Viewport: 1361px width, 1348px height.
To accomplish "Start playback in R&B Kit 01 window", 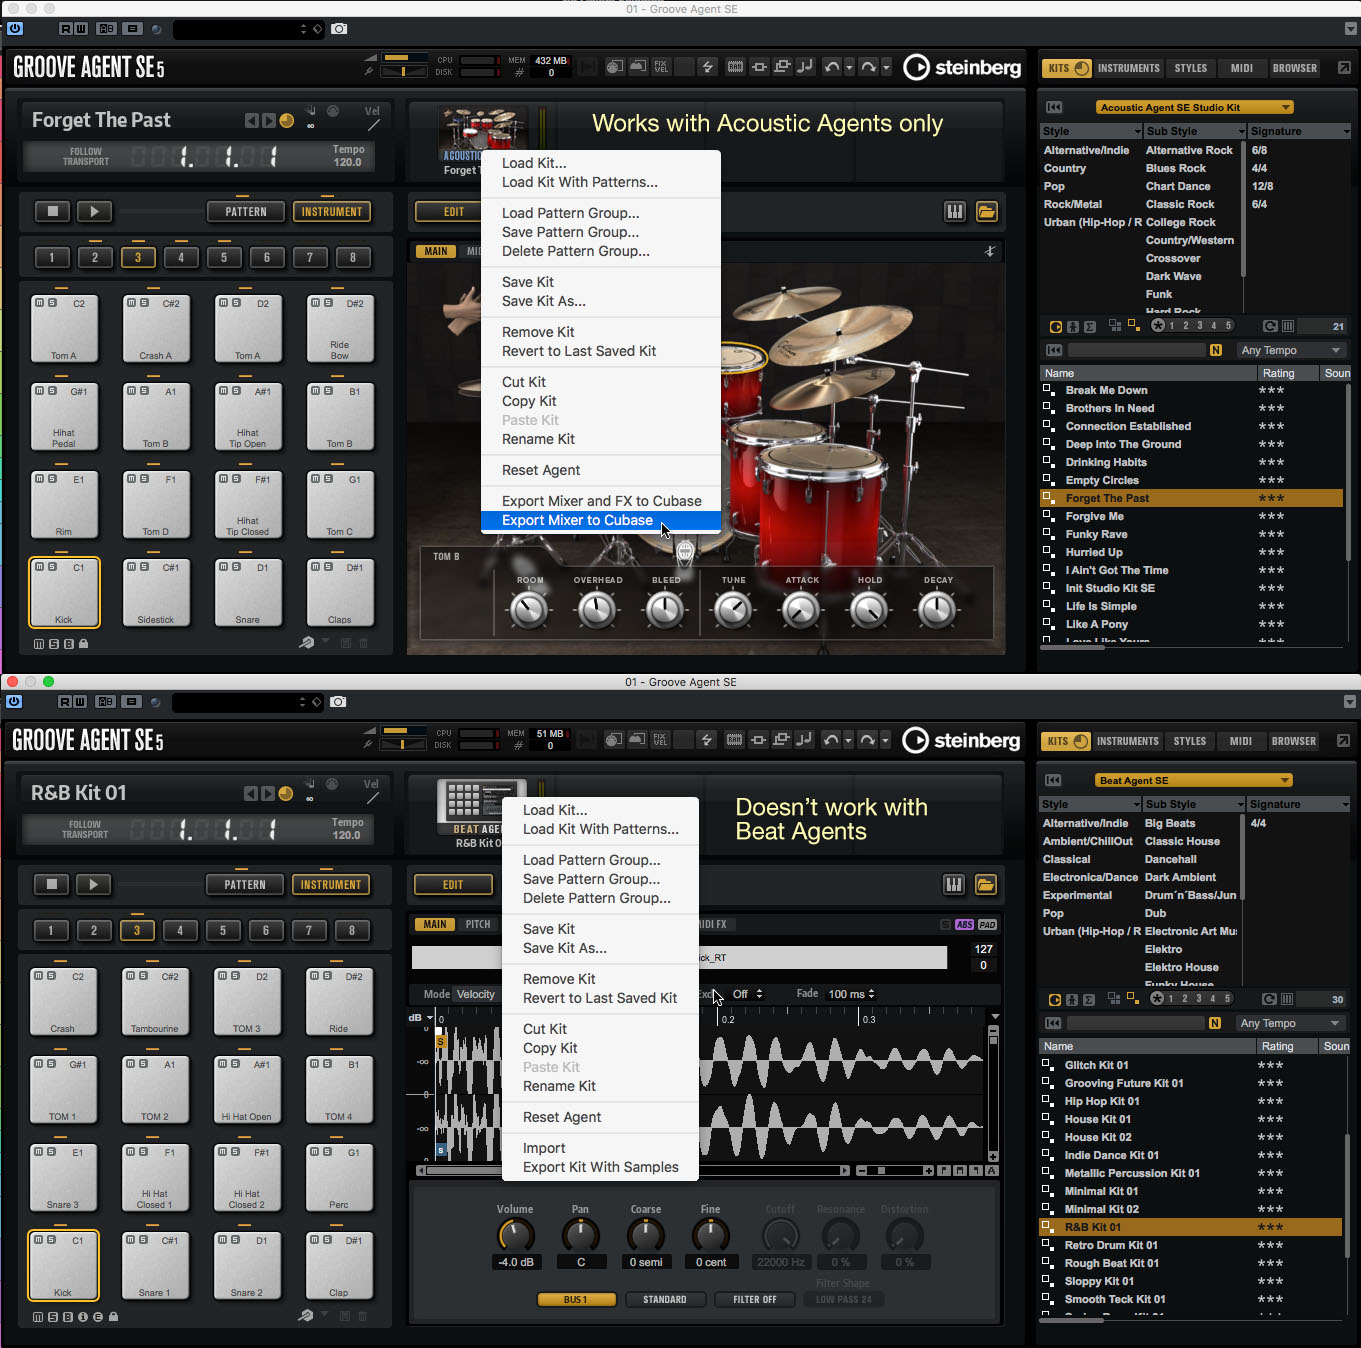I will 94,884.
